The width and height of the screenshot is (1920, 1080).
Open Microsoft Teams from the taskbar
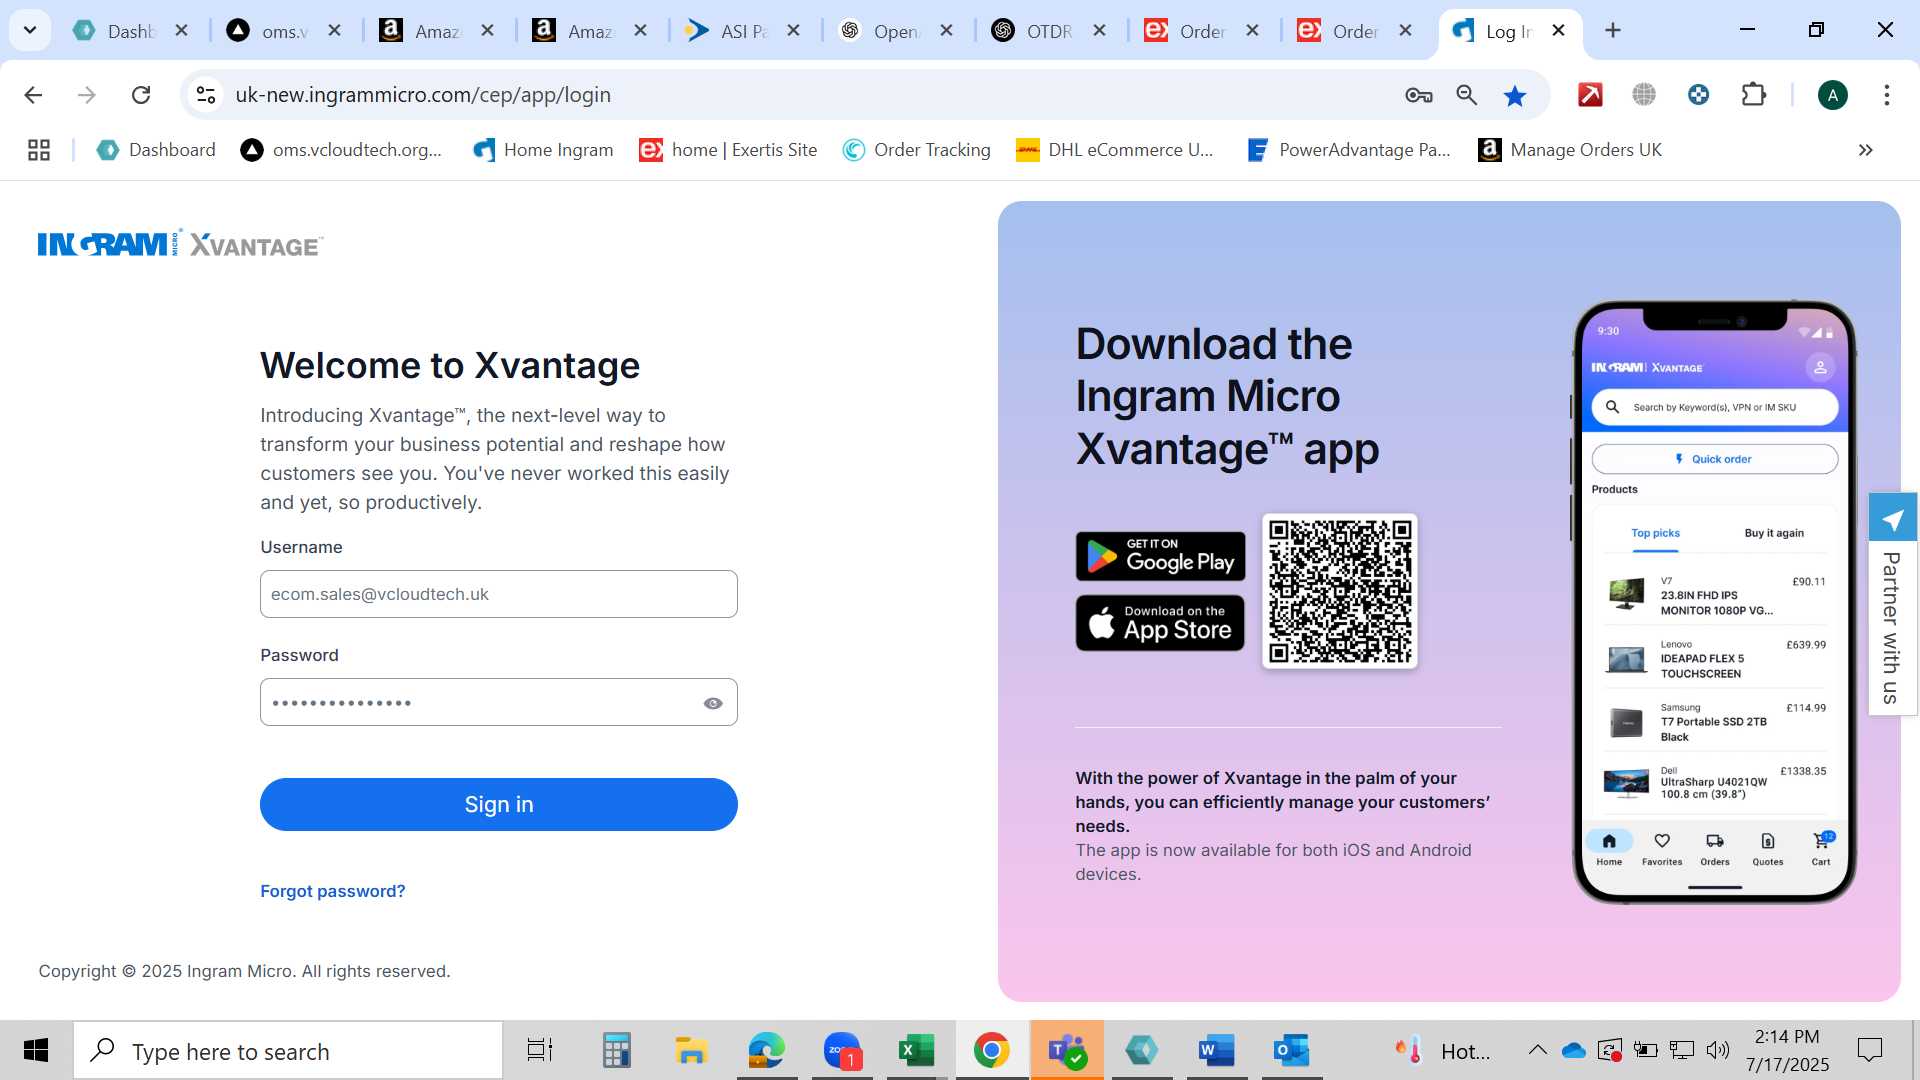[1067, 1051]
